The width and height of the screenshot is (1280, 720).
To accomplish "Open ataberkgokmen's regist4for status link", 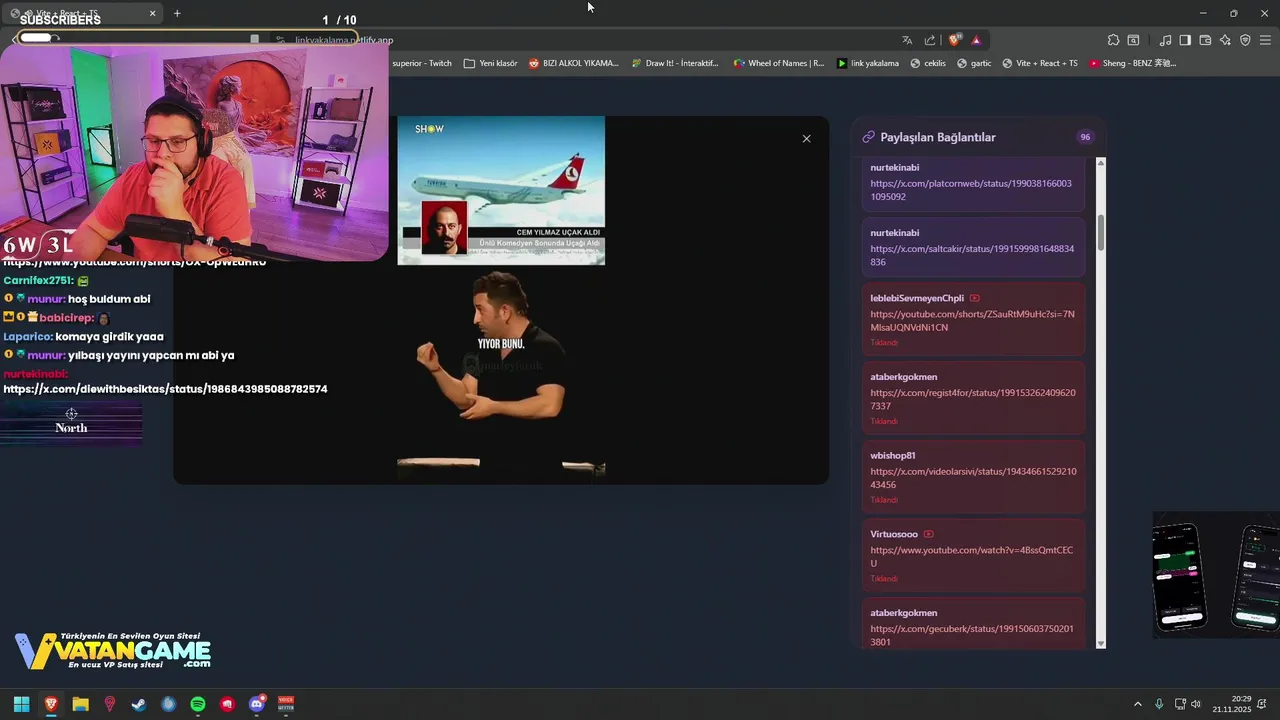I will 972,399.
